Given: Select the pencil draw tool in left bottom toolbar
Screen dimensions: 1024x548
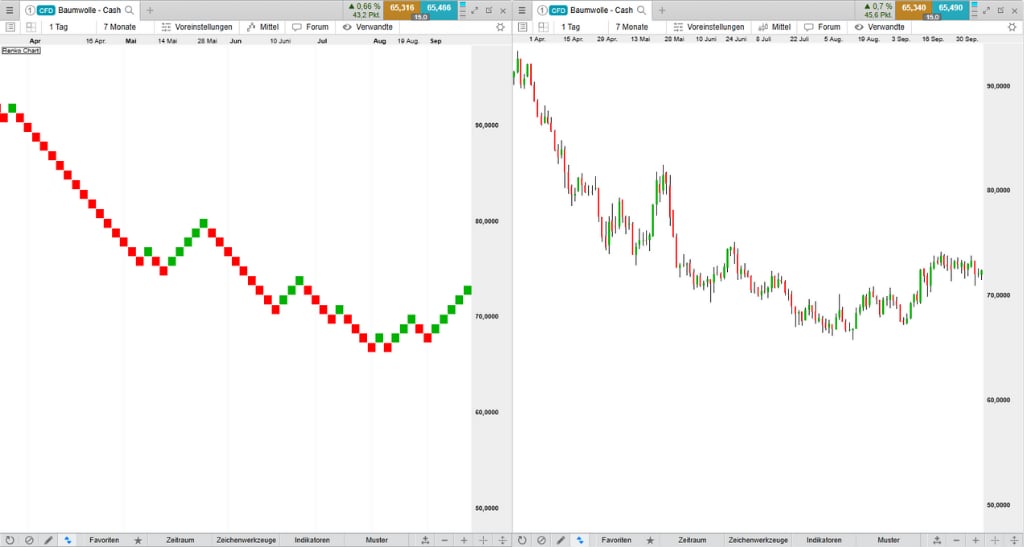Looking at the screenshot, I should pos(48,540).
